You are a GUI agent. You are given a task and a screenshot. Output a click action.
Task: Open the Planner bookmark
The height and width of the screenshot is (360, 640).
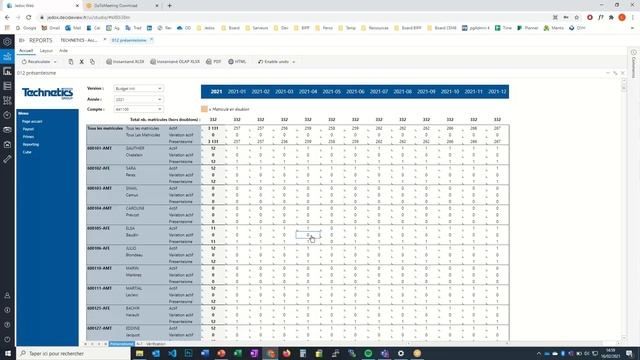click(527, 28)
